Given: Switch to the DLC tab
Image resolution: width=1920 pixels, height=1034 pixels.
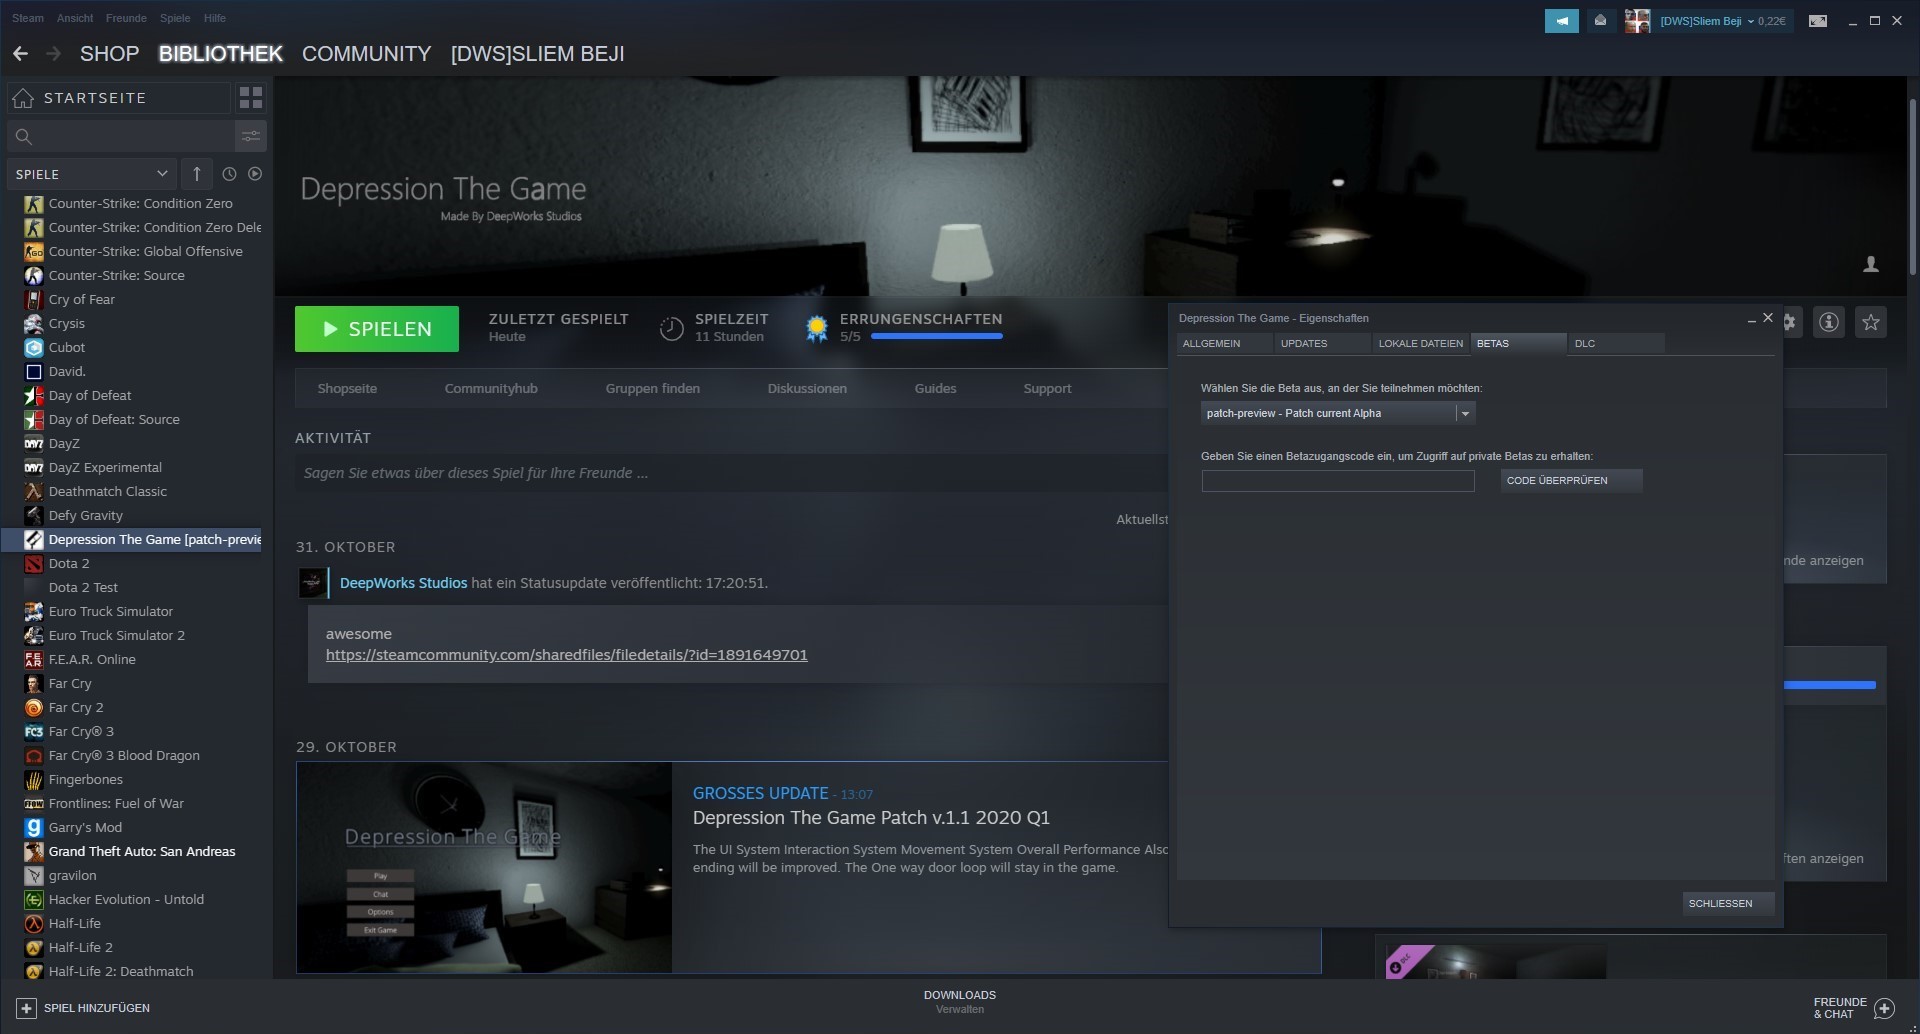Looking at the screenshot, I should tap(1616, 343).
